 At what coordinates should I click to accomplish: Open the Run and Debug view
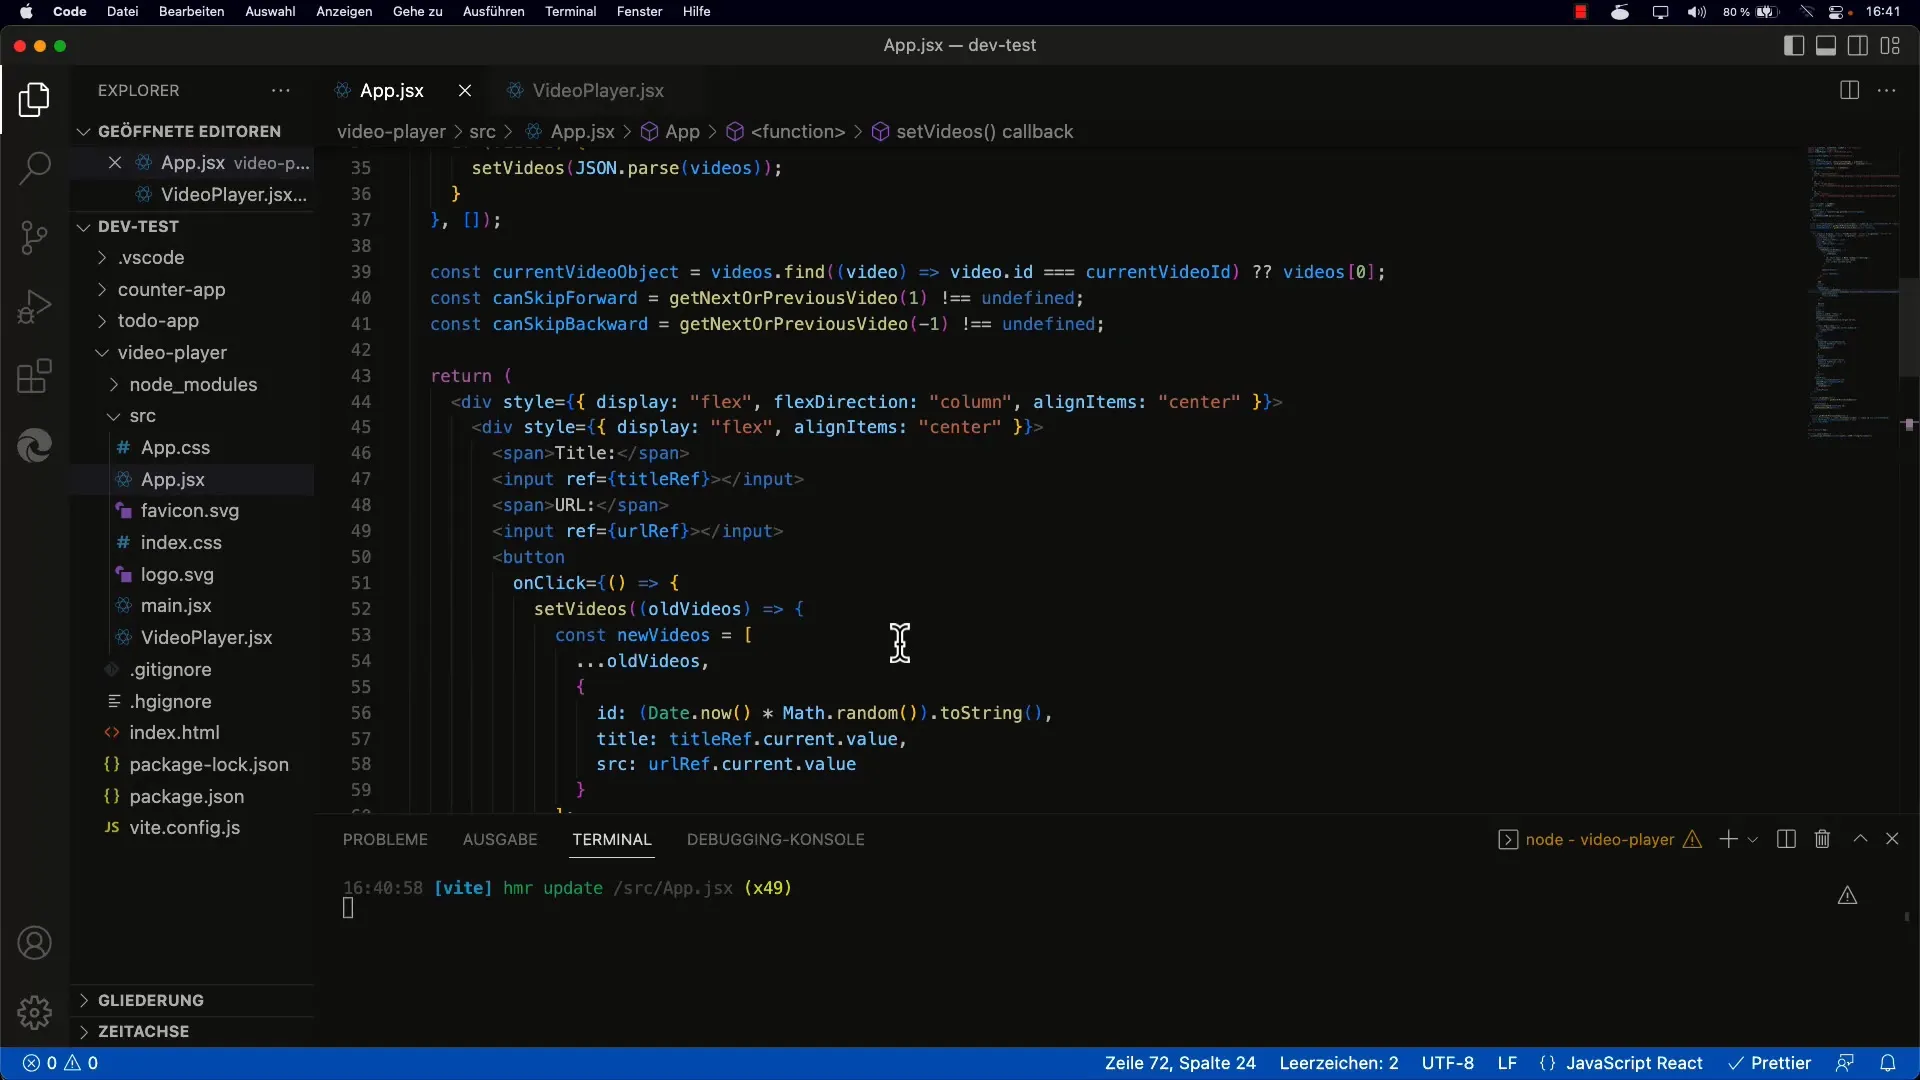[34, 307]
